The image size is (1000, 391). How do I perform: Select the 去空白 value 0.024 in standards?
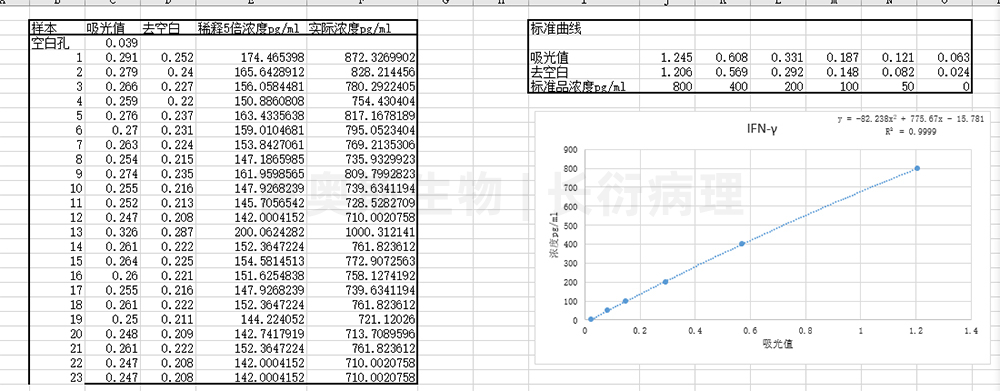pyautogui.click(x=944, y=72)
